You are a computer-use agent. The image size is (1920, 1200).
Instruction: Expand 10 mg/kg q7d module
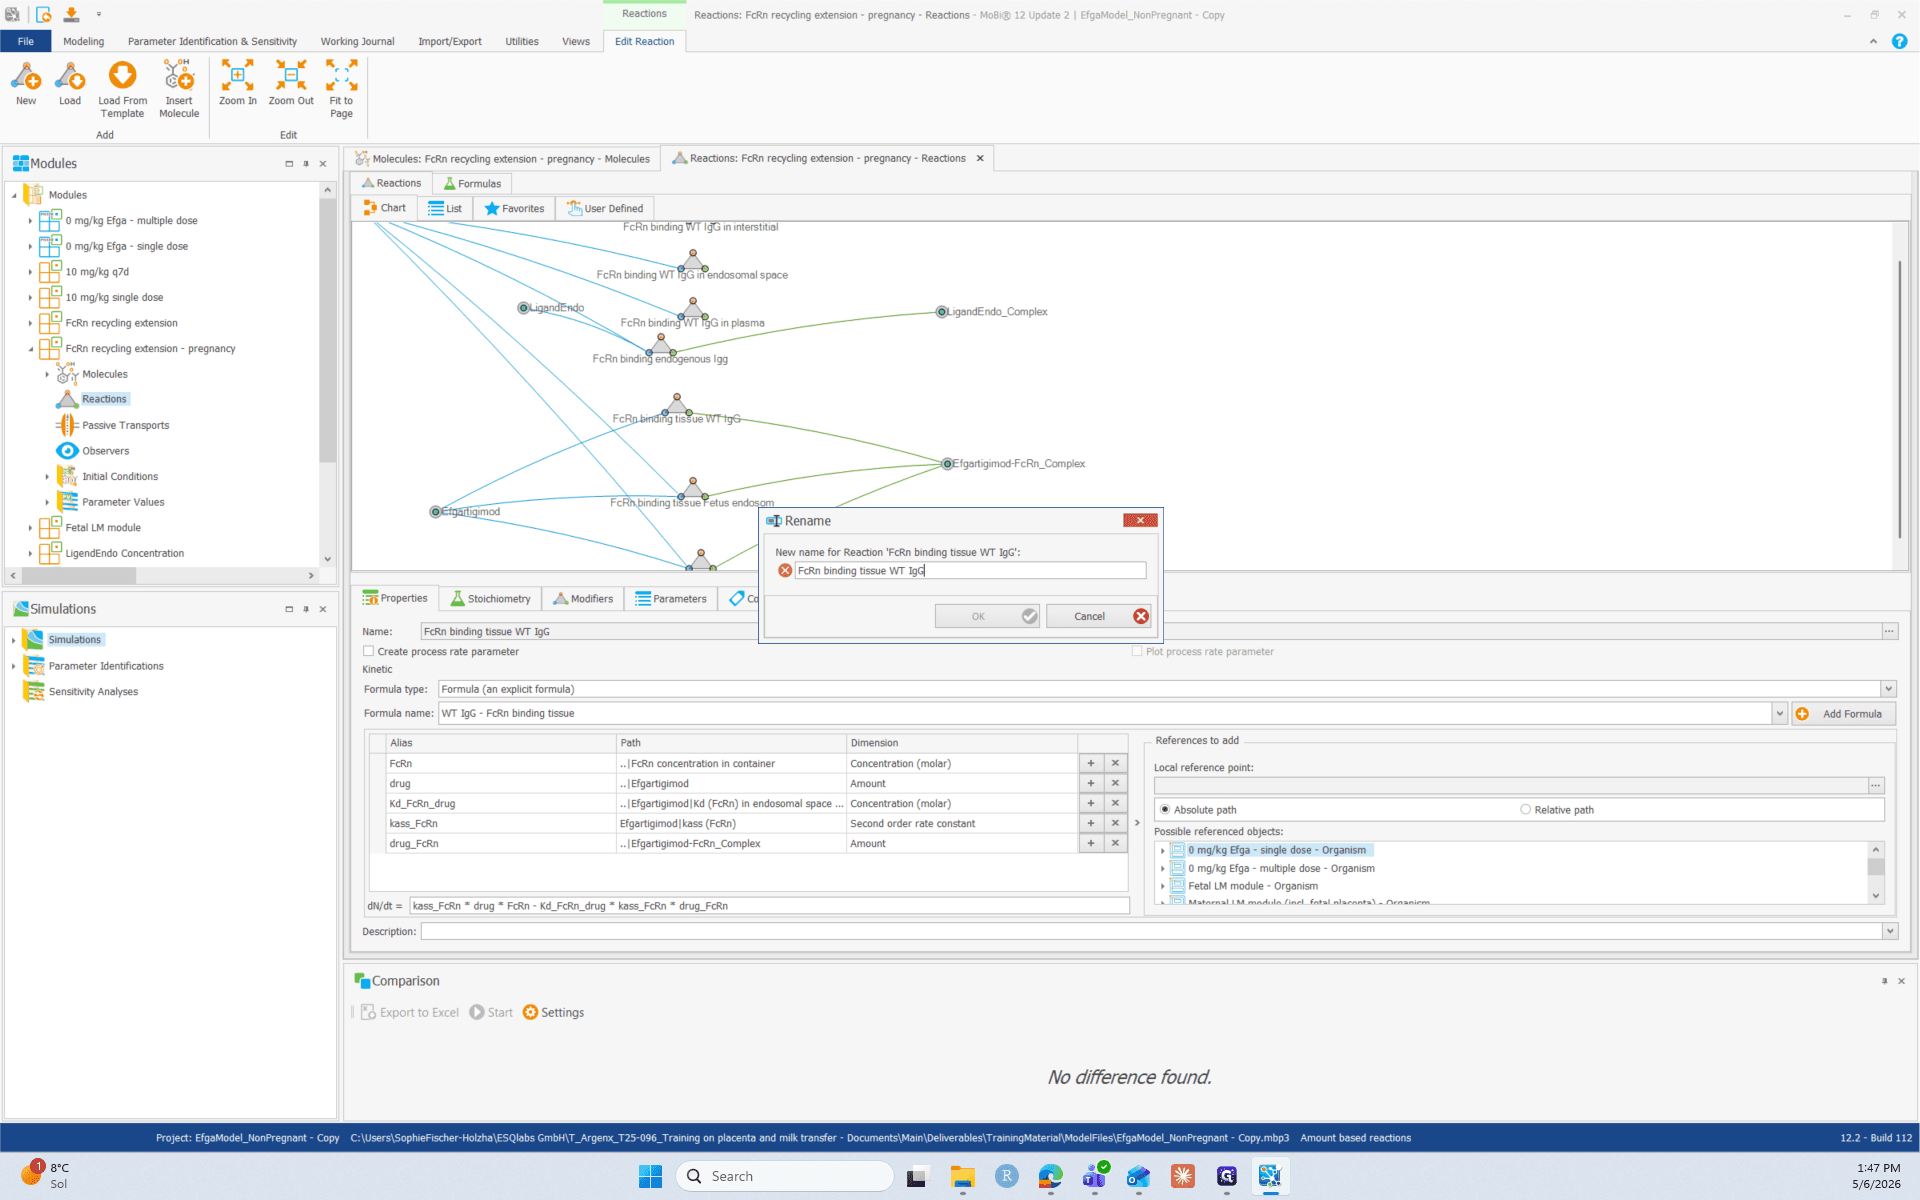coord(30,272)
